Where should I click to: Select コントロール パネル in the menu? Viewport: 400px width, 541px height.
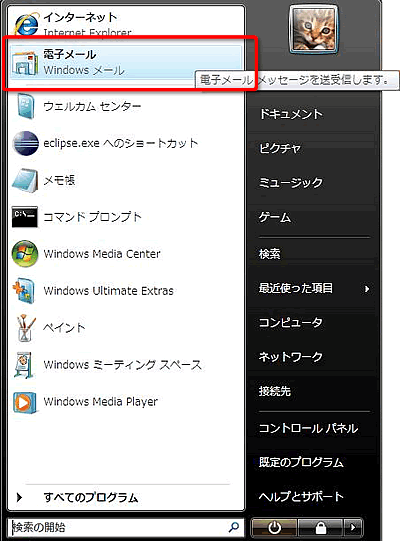click(308, 428)
